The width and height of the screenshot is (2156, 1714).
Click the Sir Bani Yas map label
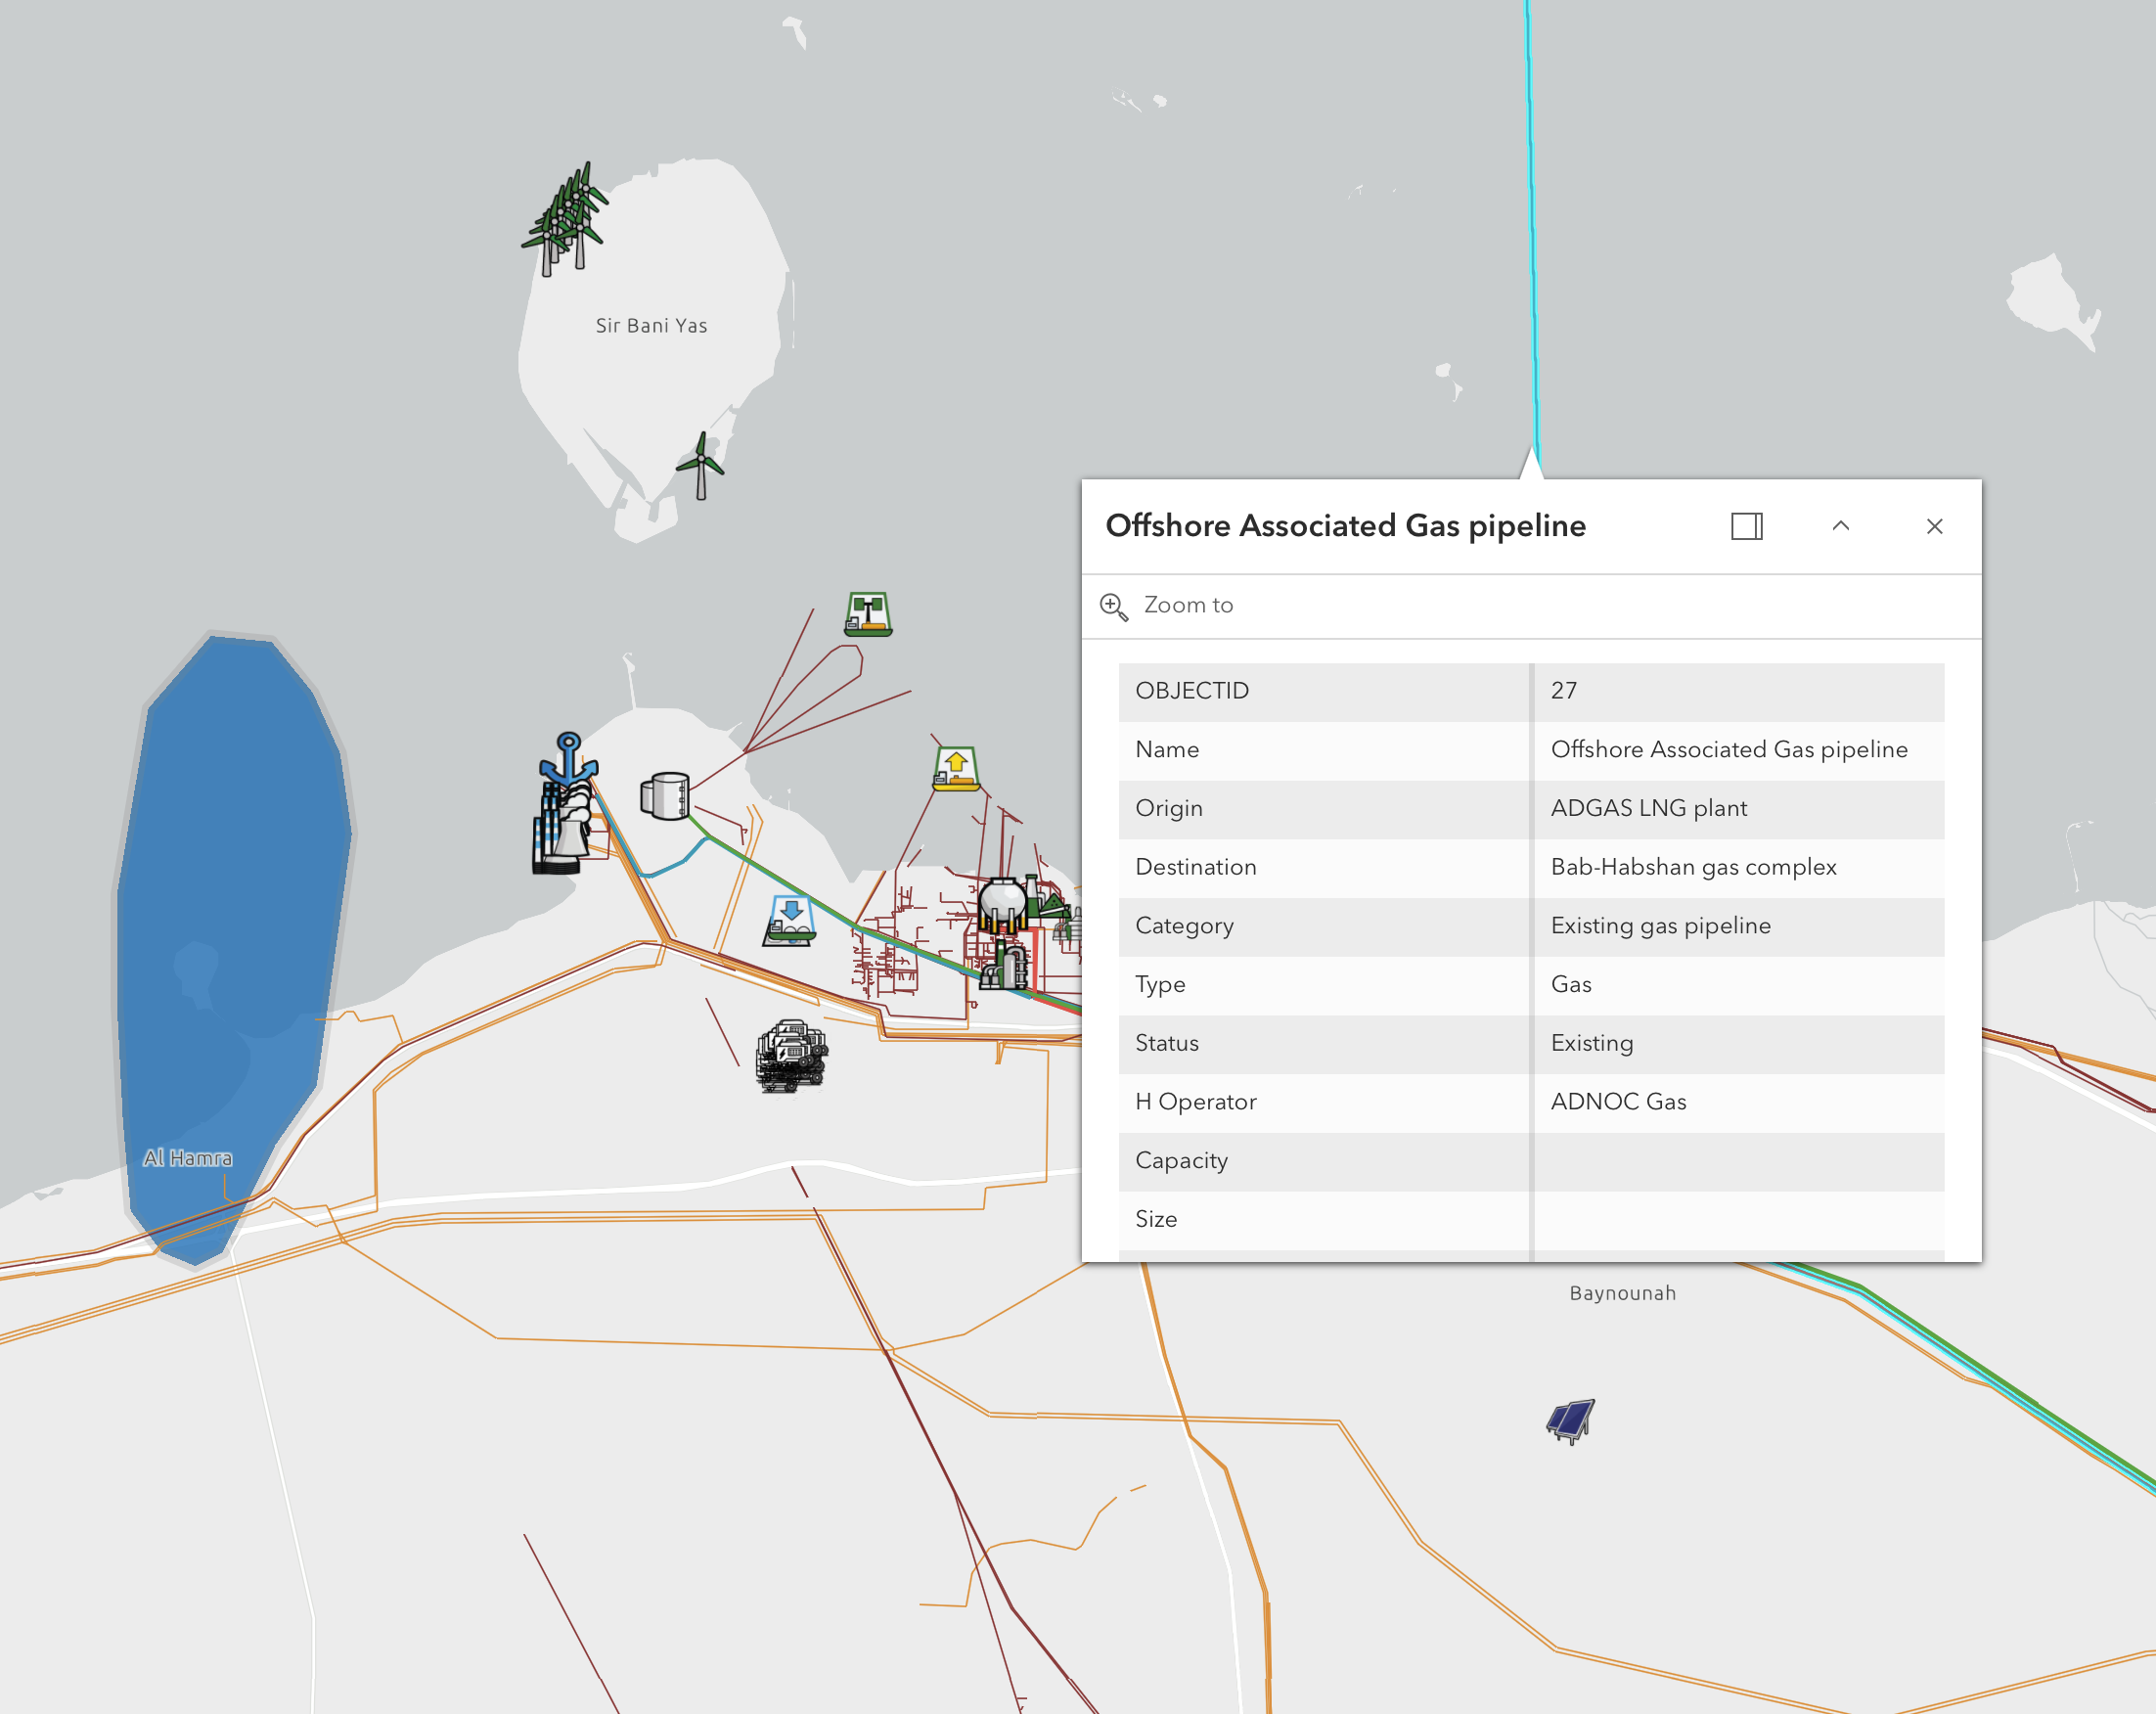pyautogui.click(x=651, y=326)
